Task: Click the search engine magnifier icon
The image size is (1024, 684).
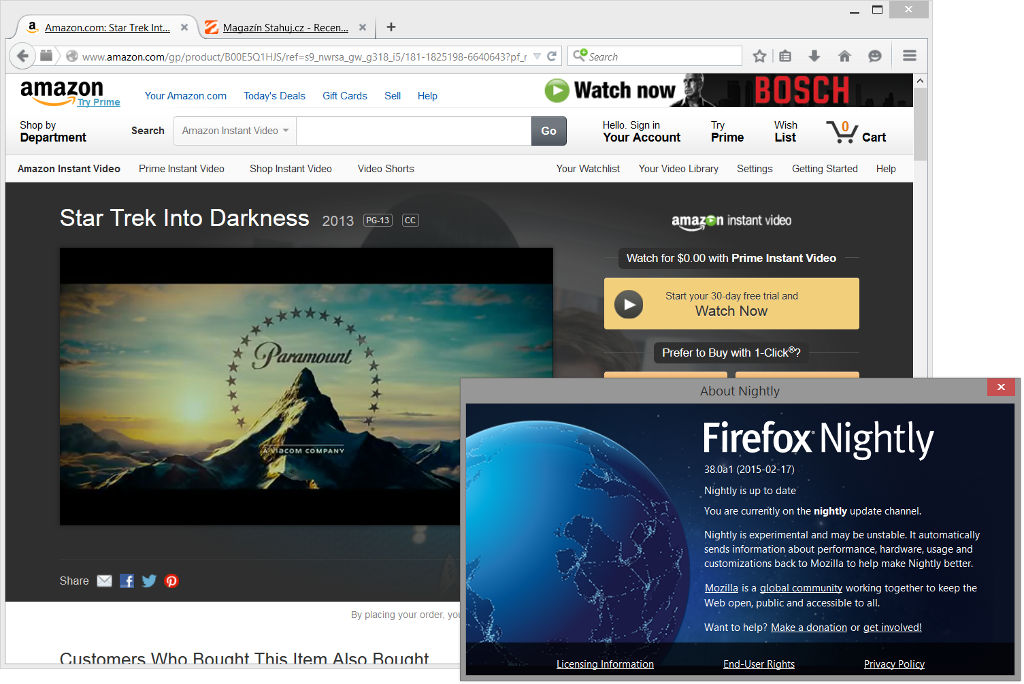Action: [x=579, y=56]
